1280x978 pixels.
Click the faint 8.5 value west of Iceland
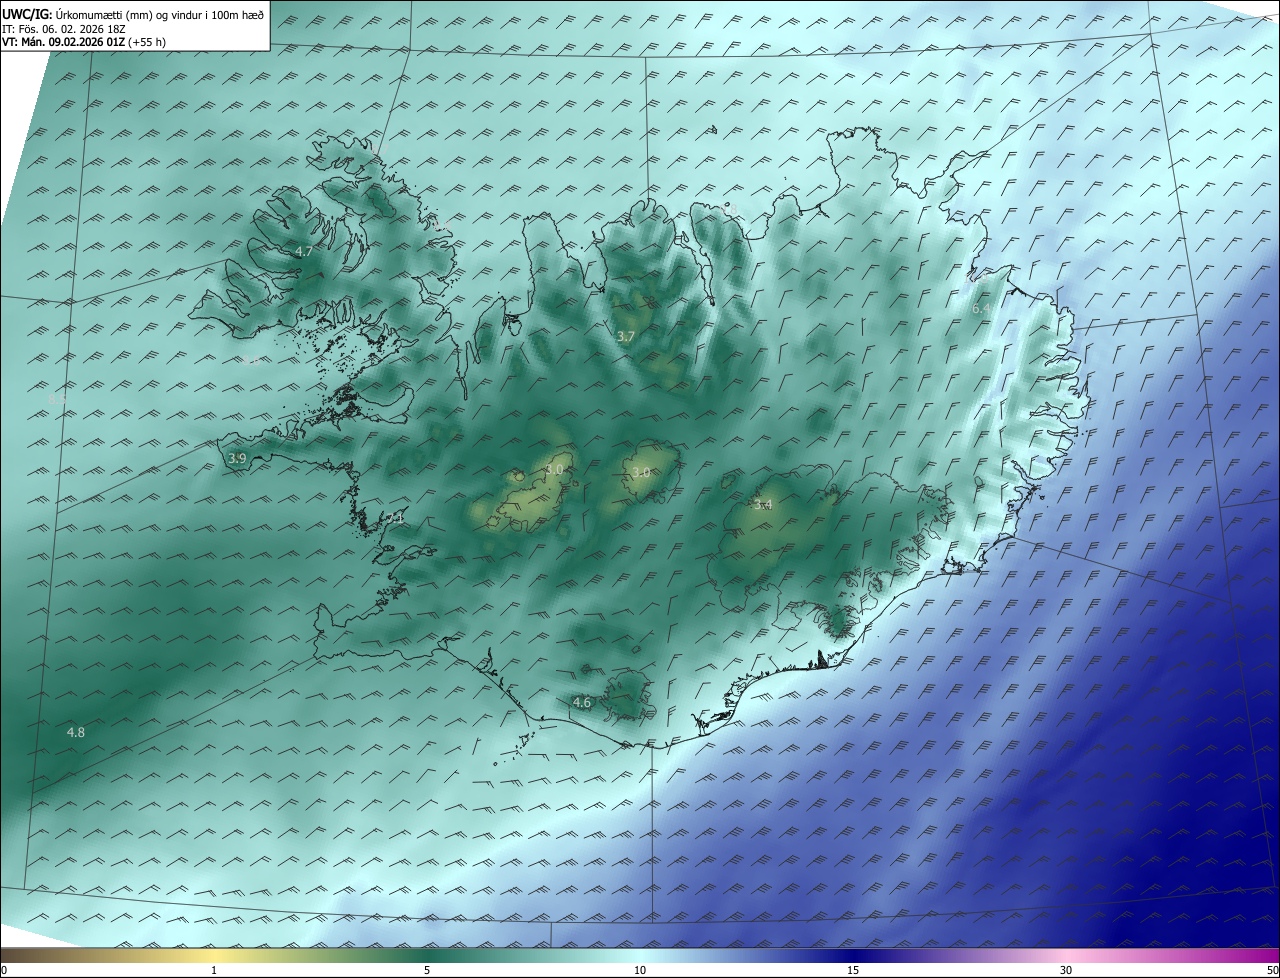(57, 398)
